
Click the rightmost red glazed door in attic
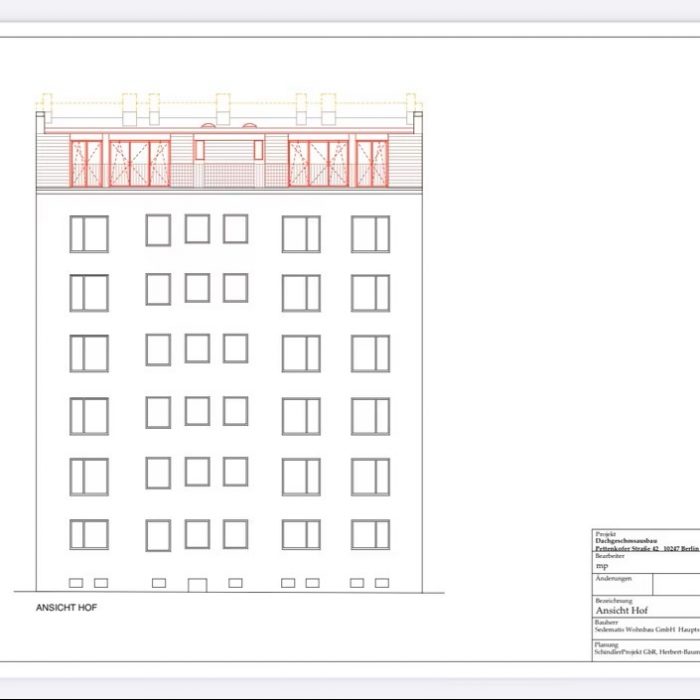pos(372,163)
